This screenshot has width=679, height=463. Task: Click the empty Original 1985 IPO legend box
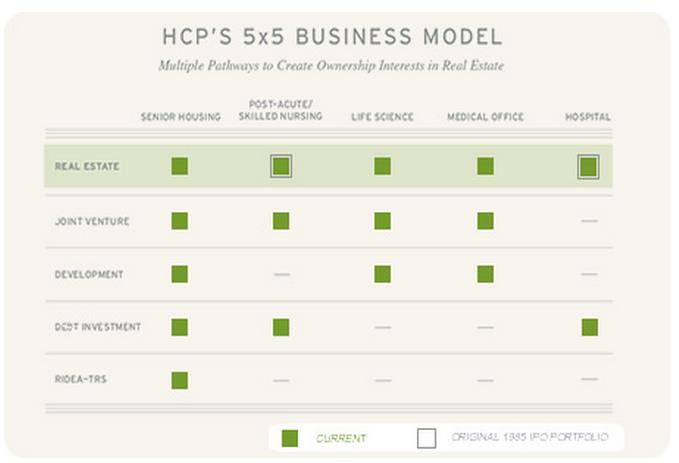[427, 438]
